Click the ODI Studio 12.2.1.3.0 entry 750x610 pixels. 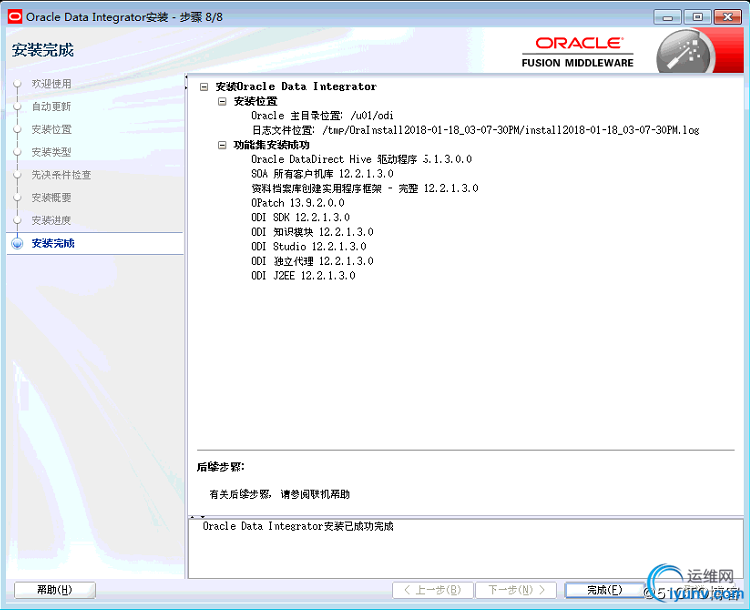(x=309, y=246)
